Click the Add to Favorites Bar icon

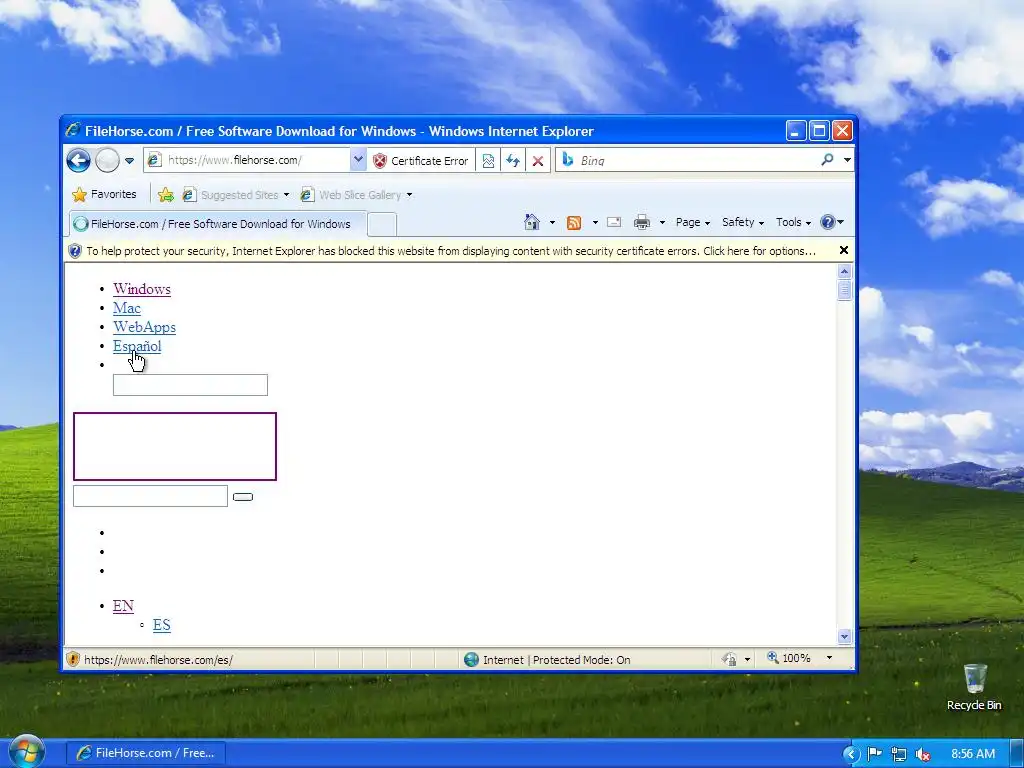(x=166, y=195)
